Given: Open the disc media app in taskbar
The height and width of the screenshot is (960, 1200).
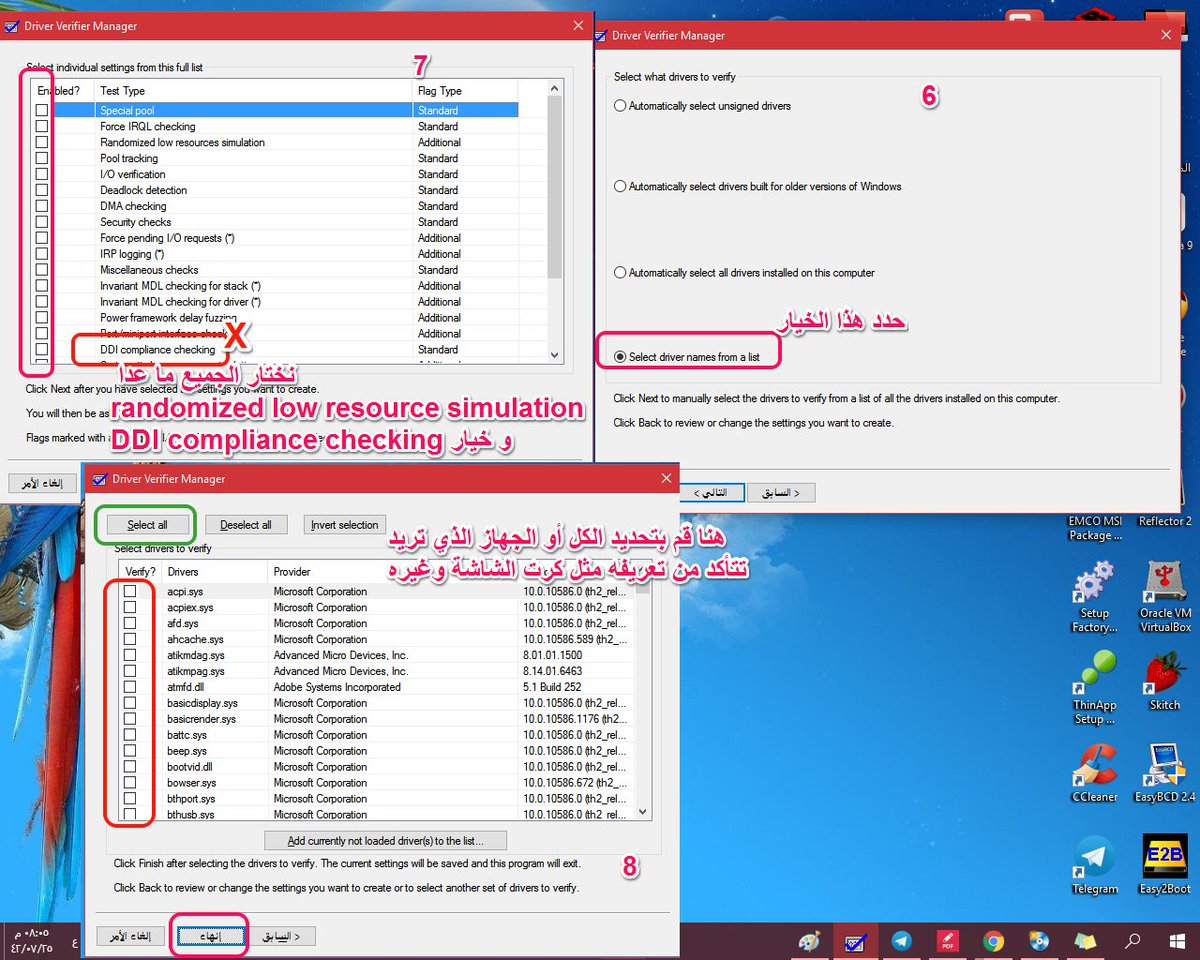Looking at the screenshot, I should (1039, 941).
